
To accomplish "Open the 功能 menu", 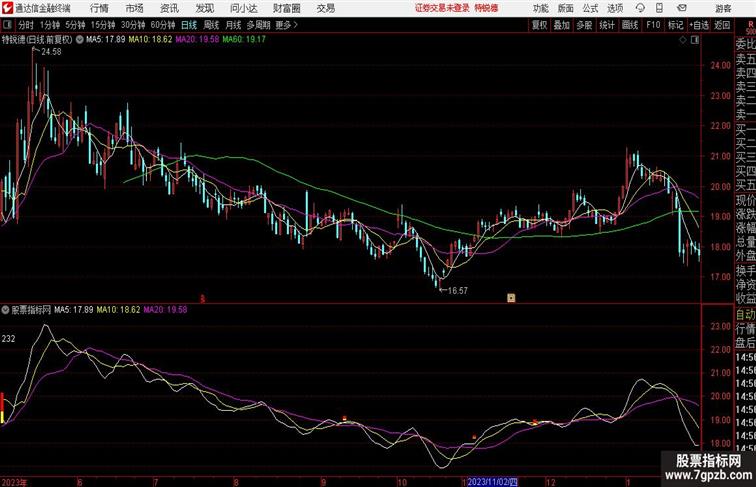I will (x=540, y=8).
